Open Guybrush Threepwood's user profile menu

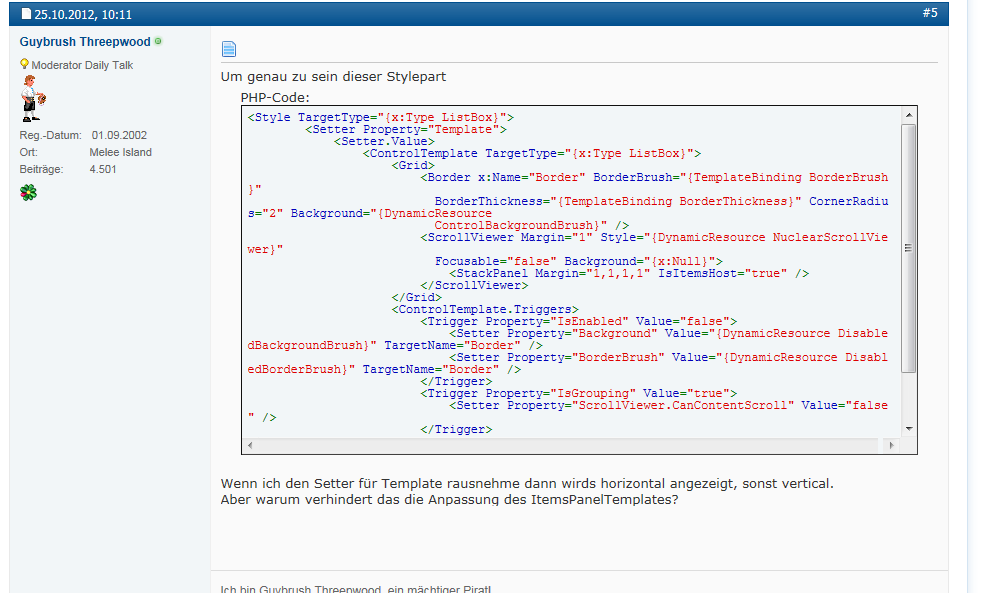click(x=85, y=42)
